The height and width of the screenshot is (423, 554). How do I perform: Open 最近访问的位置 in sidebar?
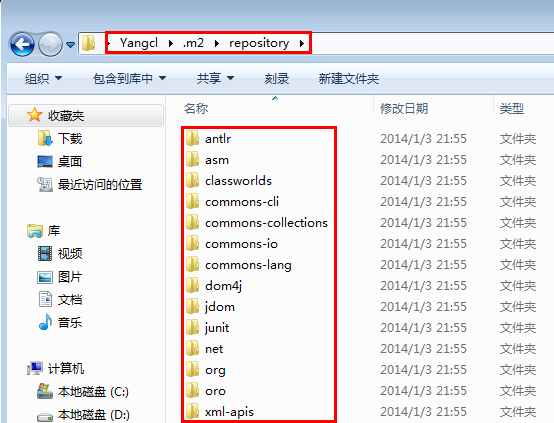[100, 184]
